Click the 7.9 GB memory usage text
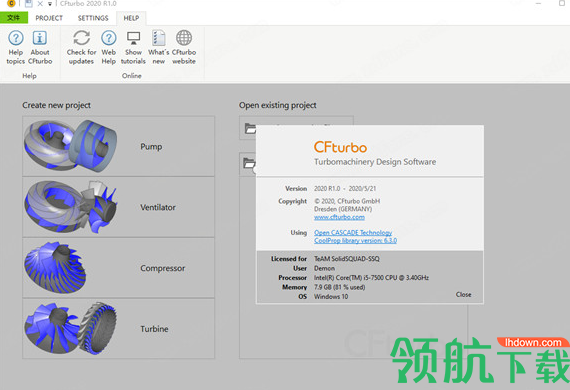This screenshot has width=570, height=390. click(340, 287)
